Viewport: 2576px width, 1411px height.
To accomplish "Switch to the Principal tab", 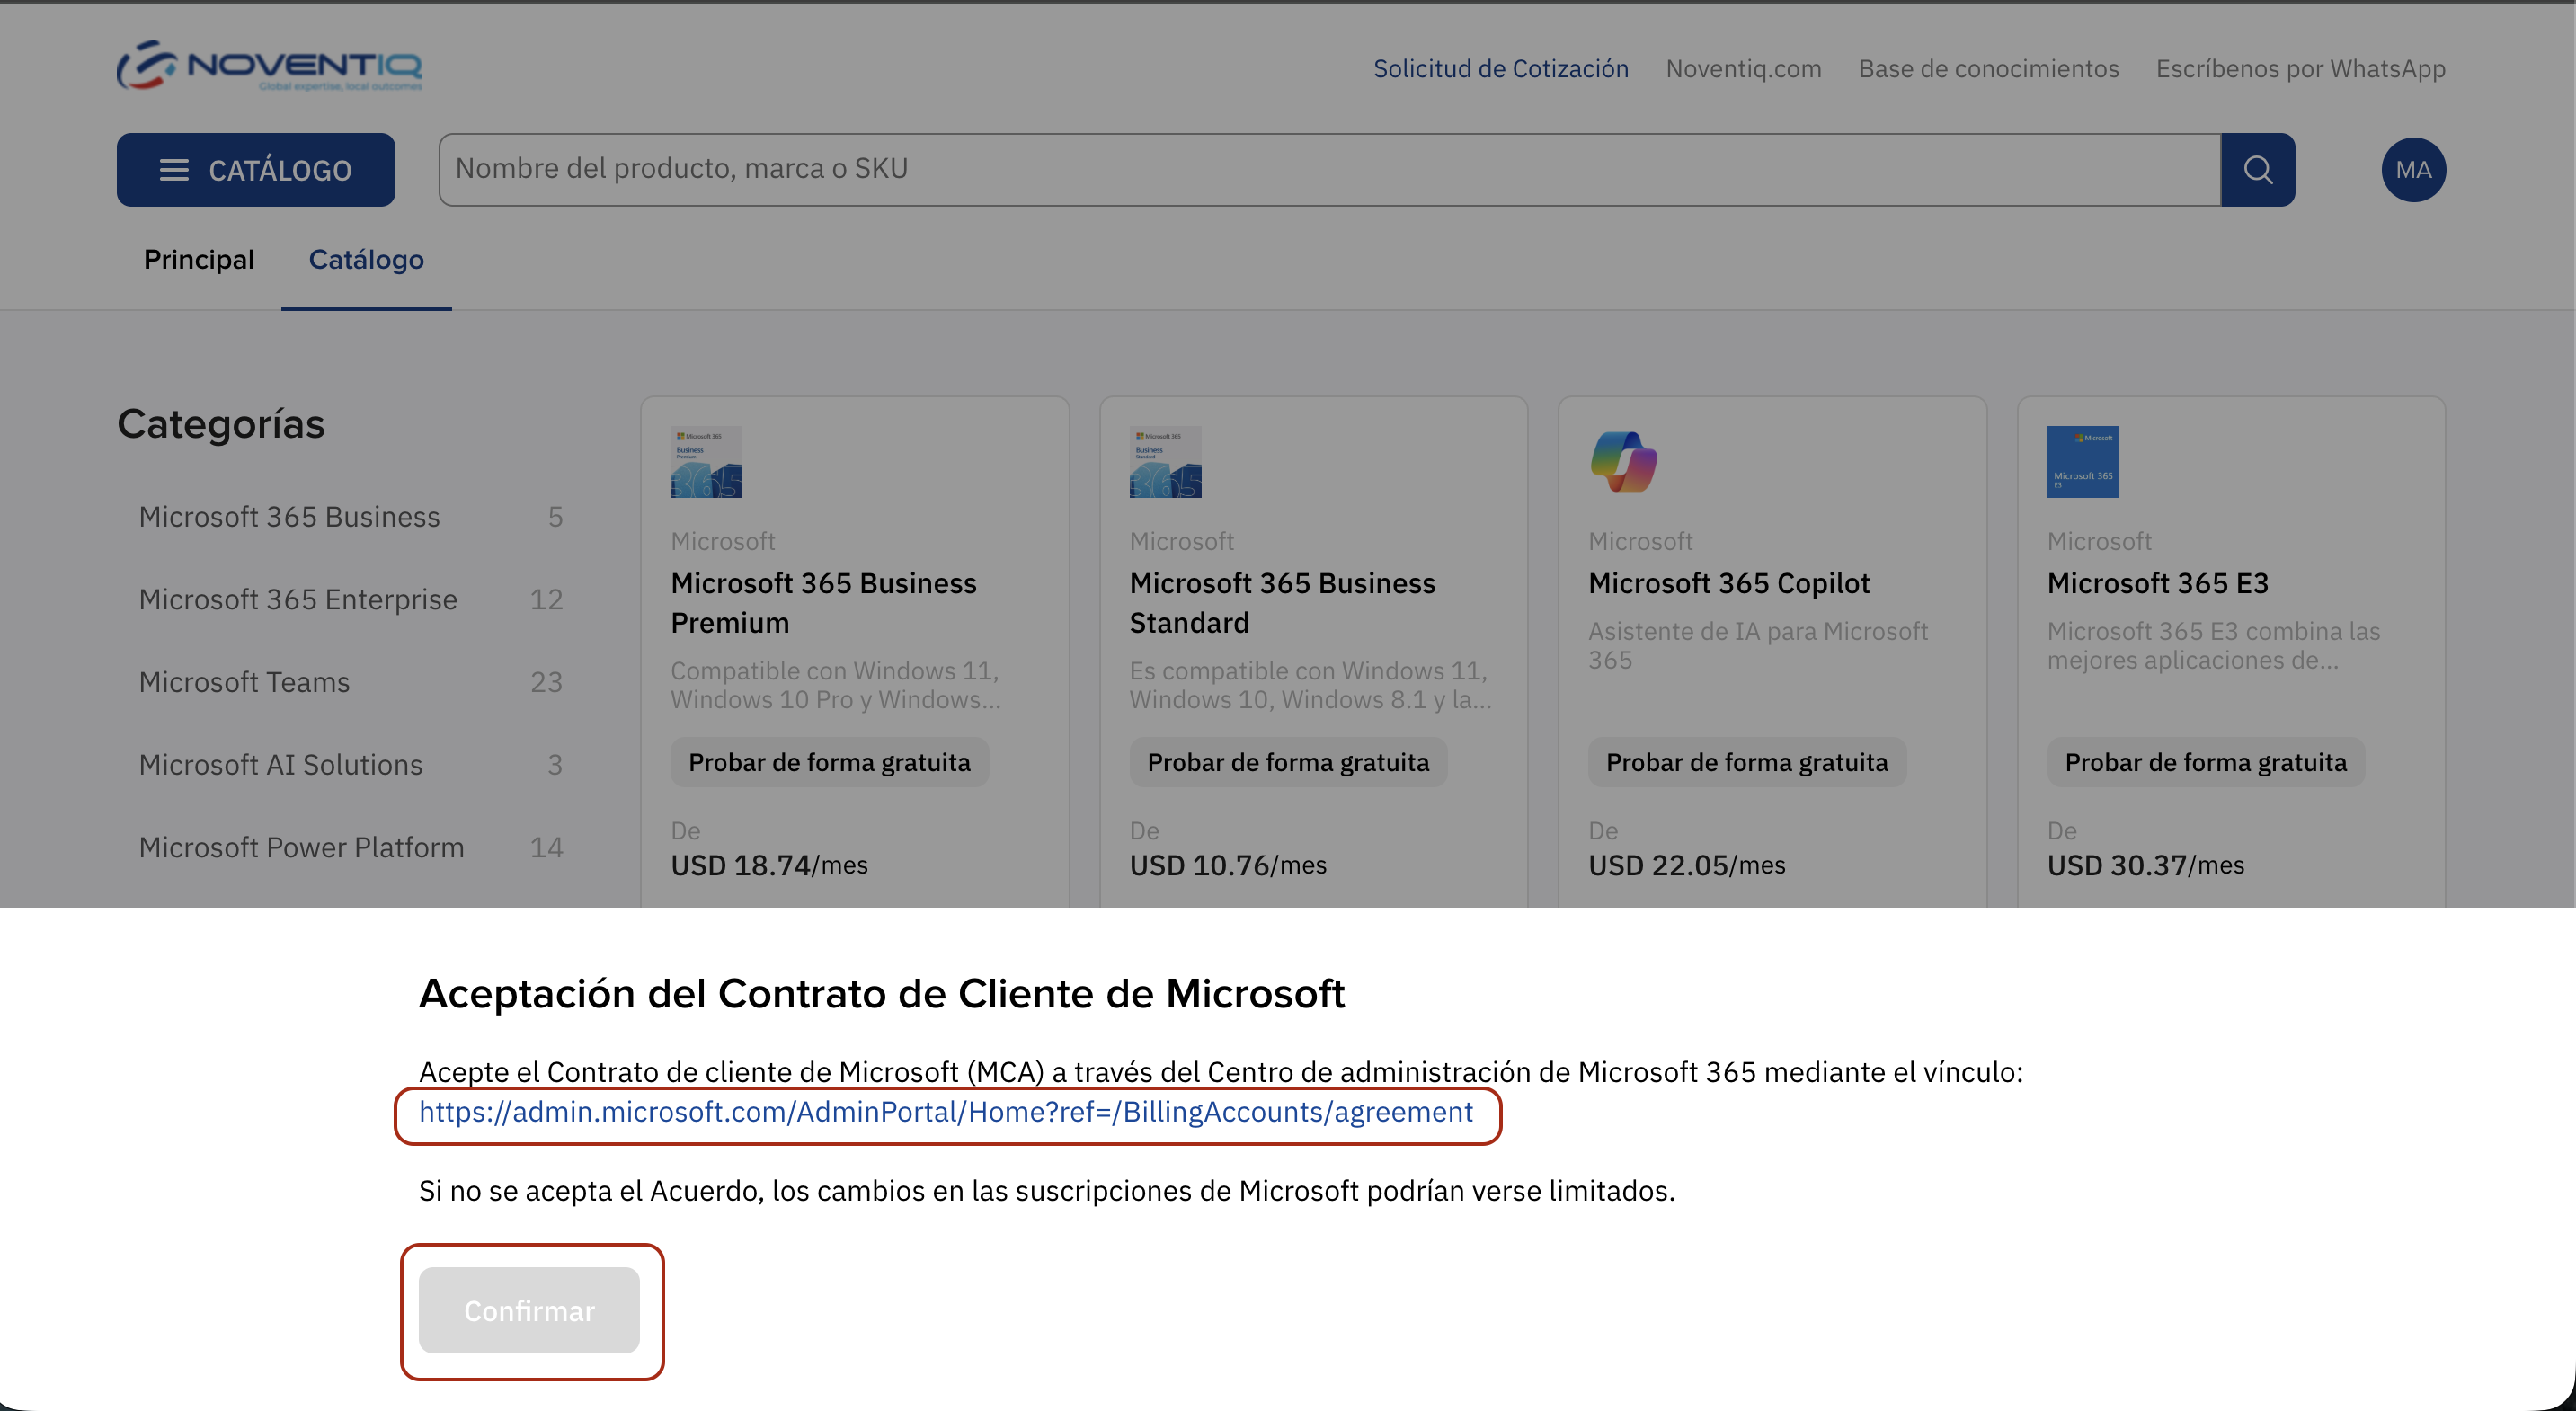I will pos(199,260).
